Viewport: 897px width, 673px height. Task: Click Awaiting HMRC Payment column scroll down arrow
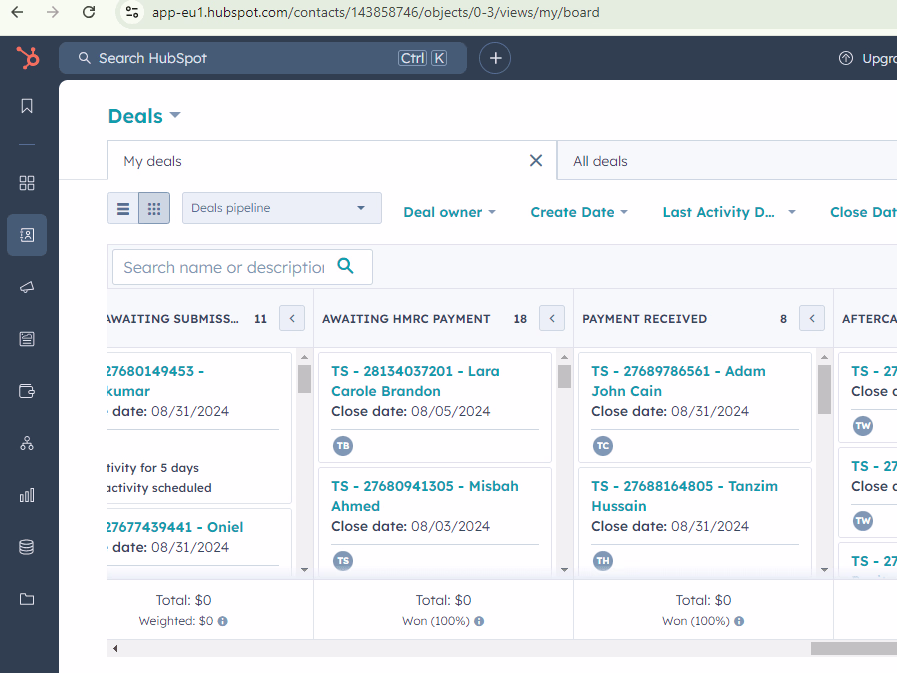coord(564,569)
